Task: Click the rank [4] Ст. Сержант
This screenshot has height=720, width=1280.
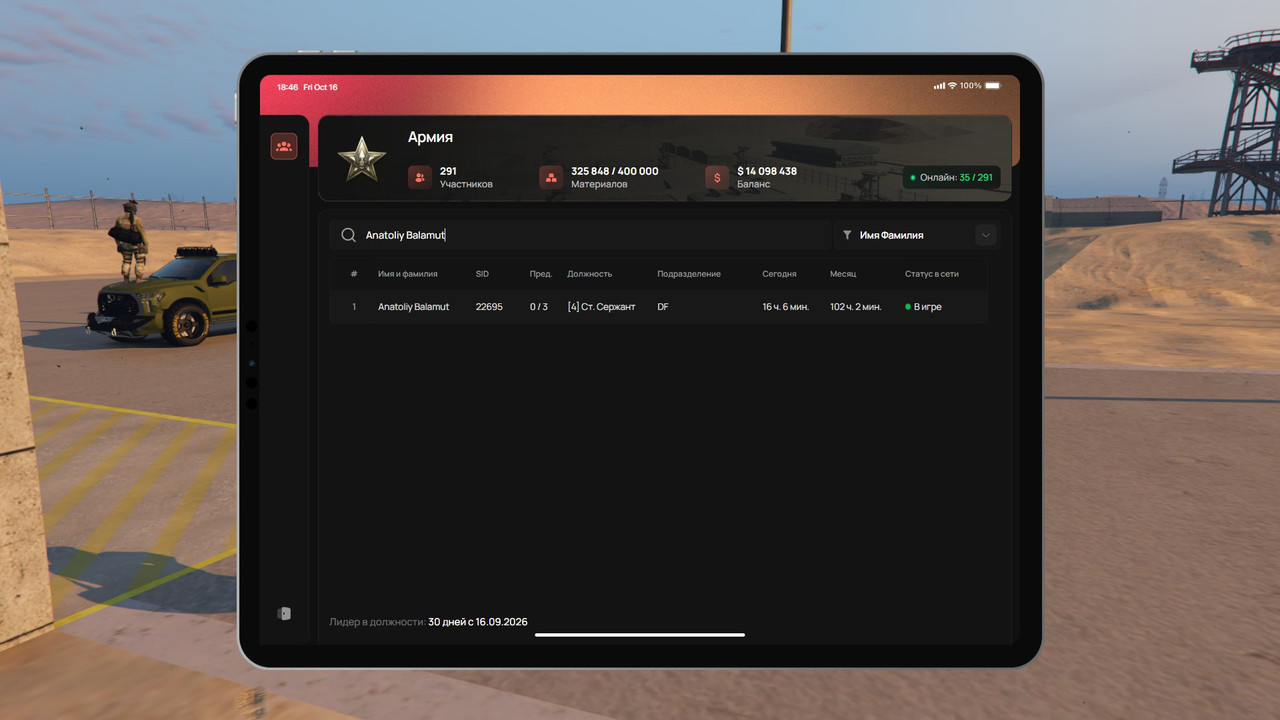Action: pyautogui.click(x=601, y=307)
